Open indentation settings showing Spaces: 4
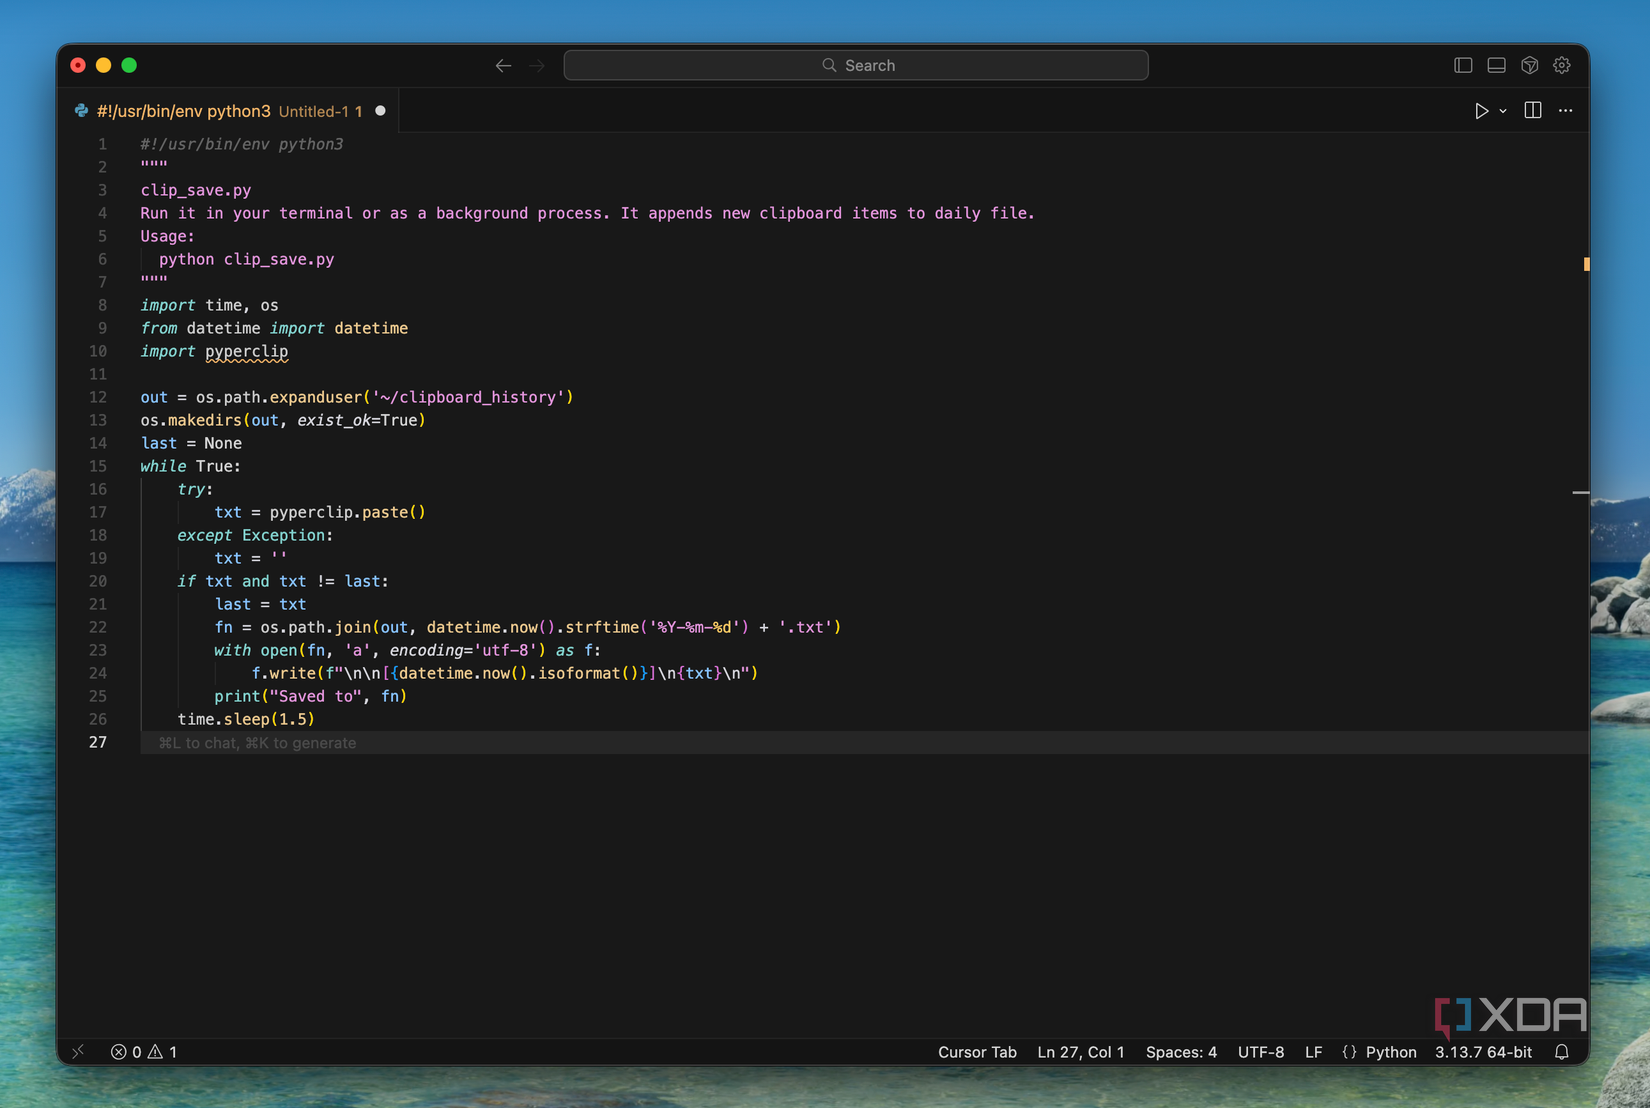Image resolution: width=1650 pixels, height=1108 pixels. [x=1181, y=1052]
